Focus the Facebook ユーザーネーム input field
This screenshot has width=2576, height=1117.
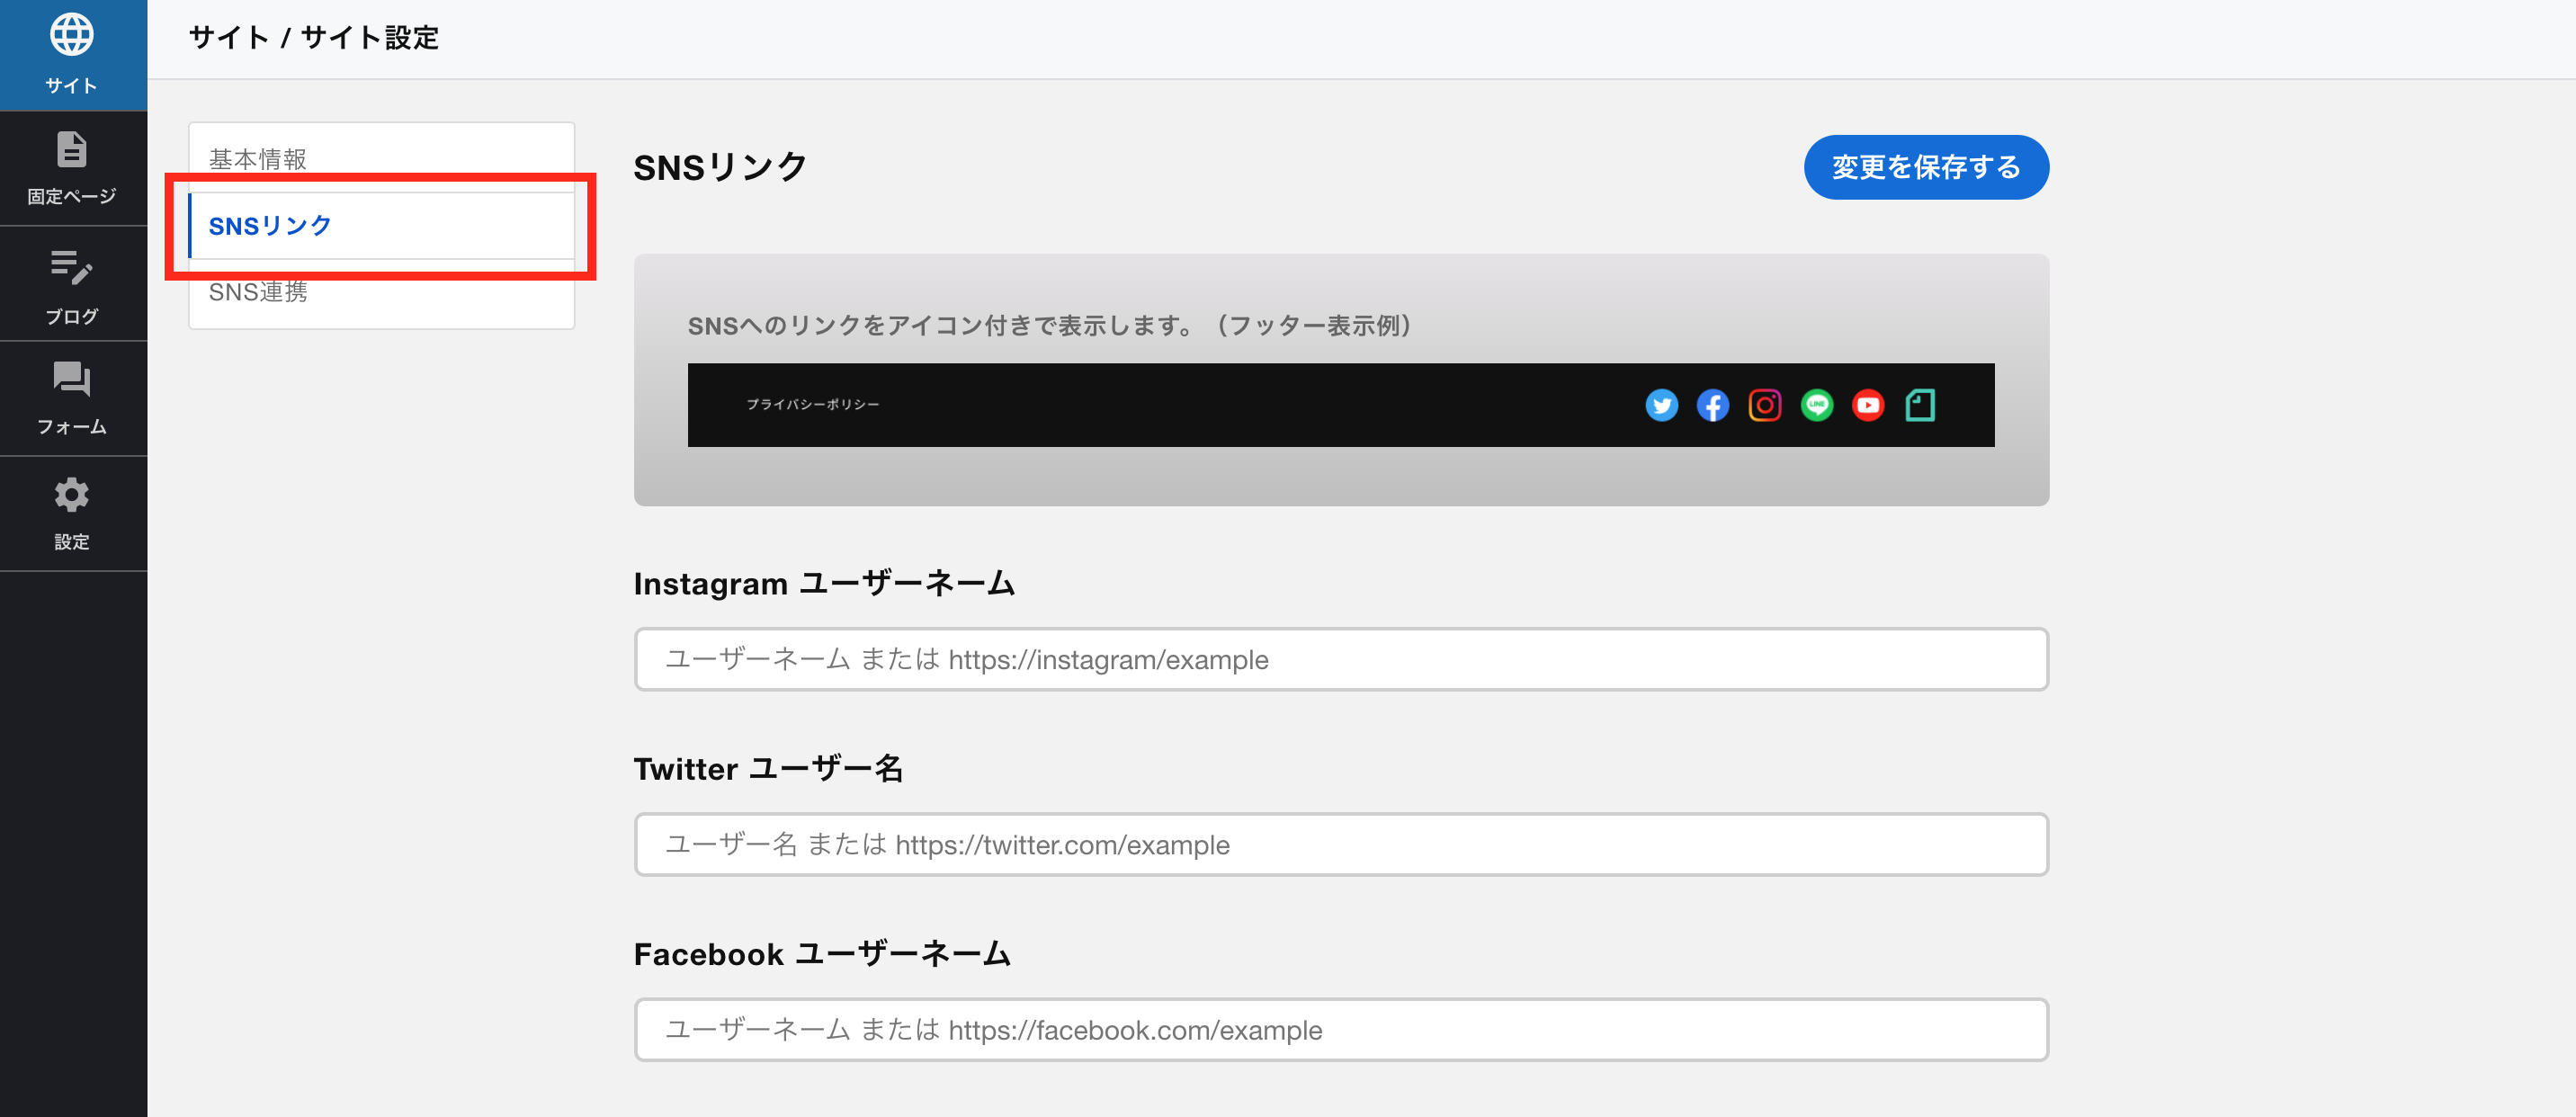(x=1341, y=1029)
